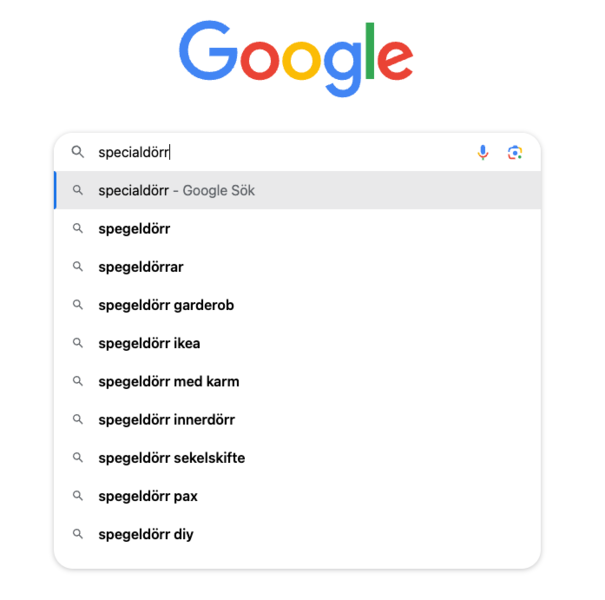
Task: Click the voice search microphone icon
Action: [x=483, y=152]
